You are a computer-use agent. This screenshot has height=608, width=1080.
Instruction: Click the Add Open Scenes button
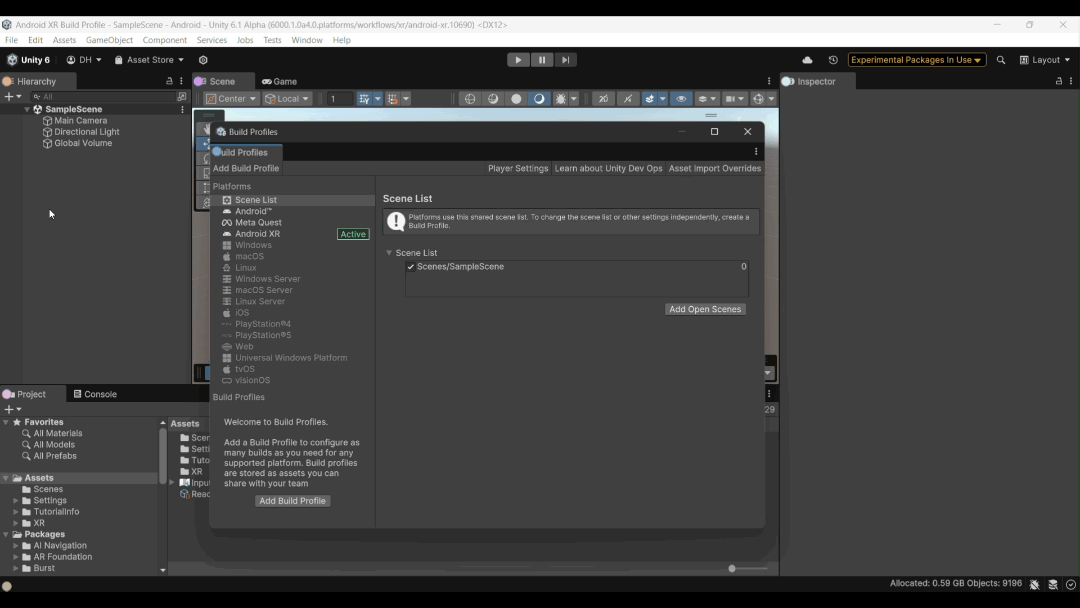pyautogui.click(x=705, y=309)
